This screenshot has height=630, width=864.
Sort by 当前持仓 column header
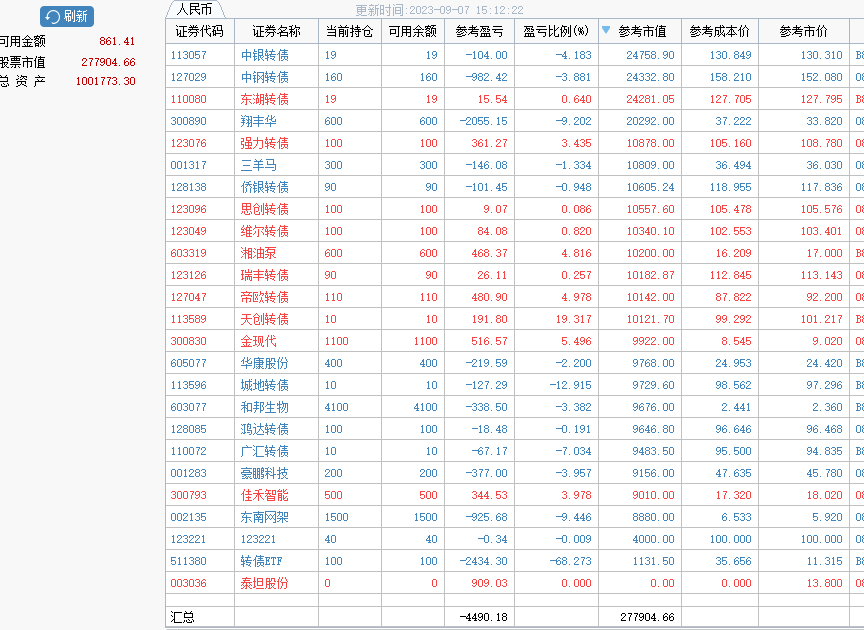click(349, 31)
